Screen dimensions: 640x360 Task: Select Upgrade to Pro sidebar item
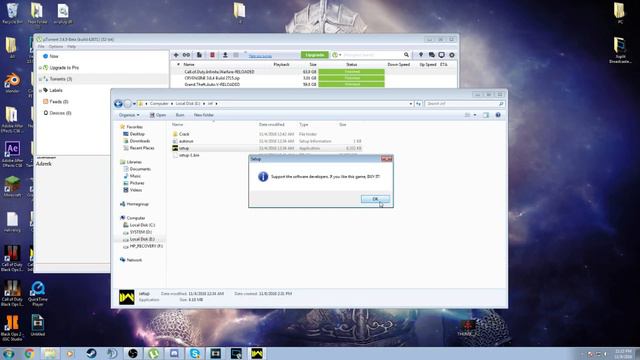coord(64,68)
